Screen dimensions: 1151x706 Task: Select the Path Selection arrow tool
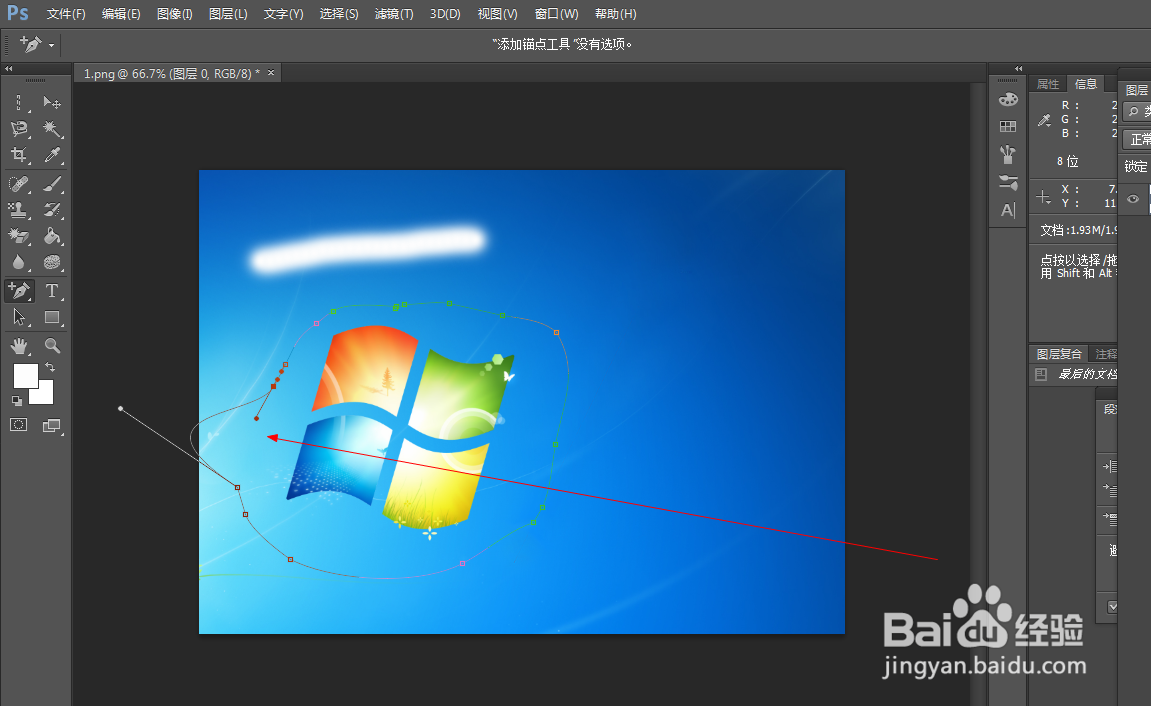[x=19, y=317]
